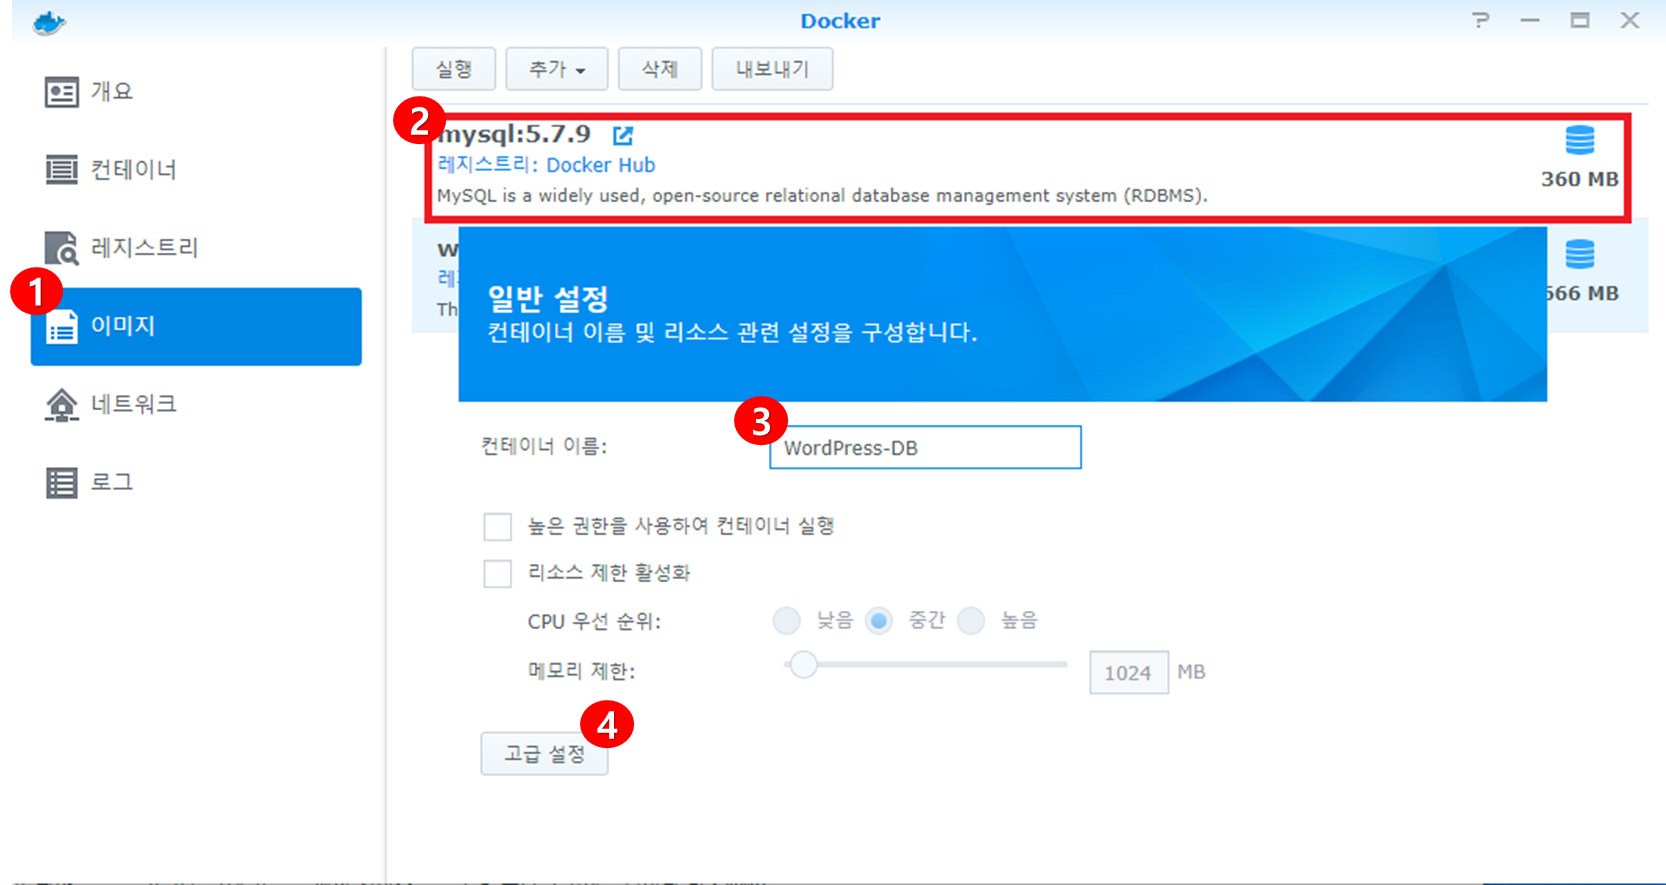1666x885 pixels.
Task: Click the 1024 MB memory value field
Action: pyautogui.click(x=1129, y=673)
